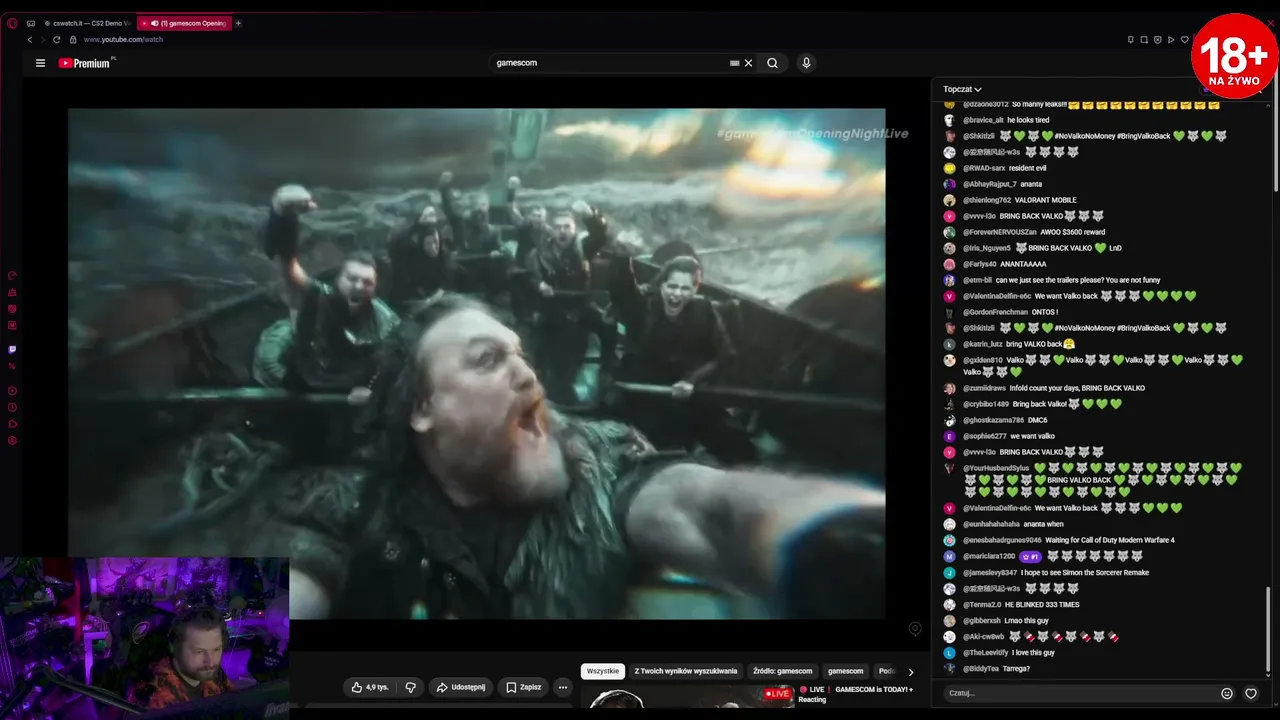Select the gamescom Opening Night tab
The width and height of the screenshot is (1280, 720).
point(184,23)
